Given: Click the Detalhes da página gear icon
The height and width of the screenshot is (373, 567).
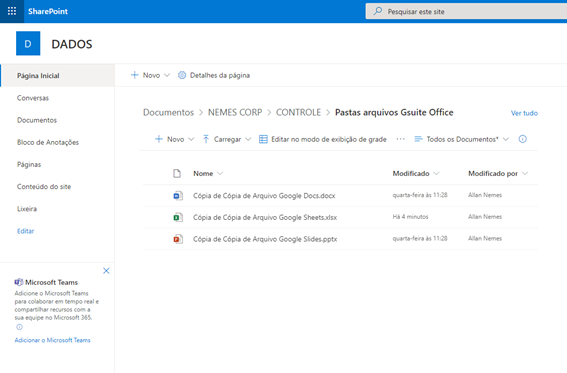Looking at the screenshot, I should click(x=182, y=75).
